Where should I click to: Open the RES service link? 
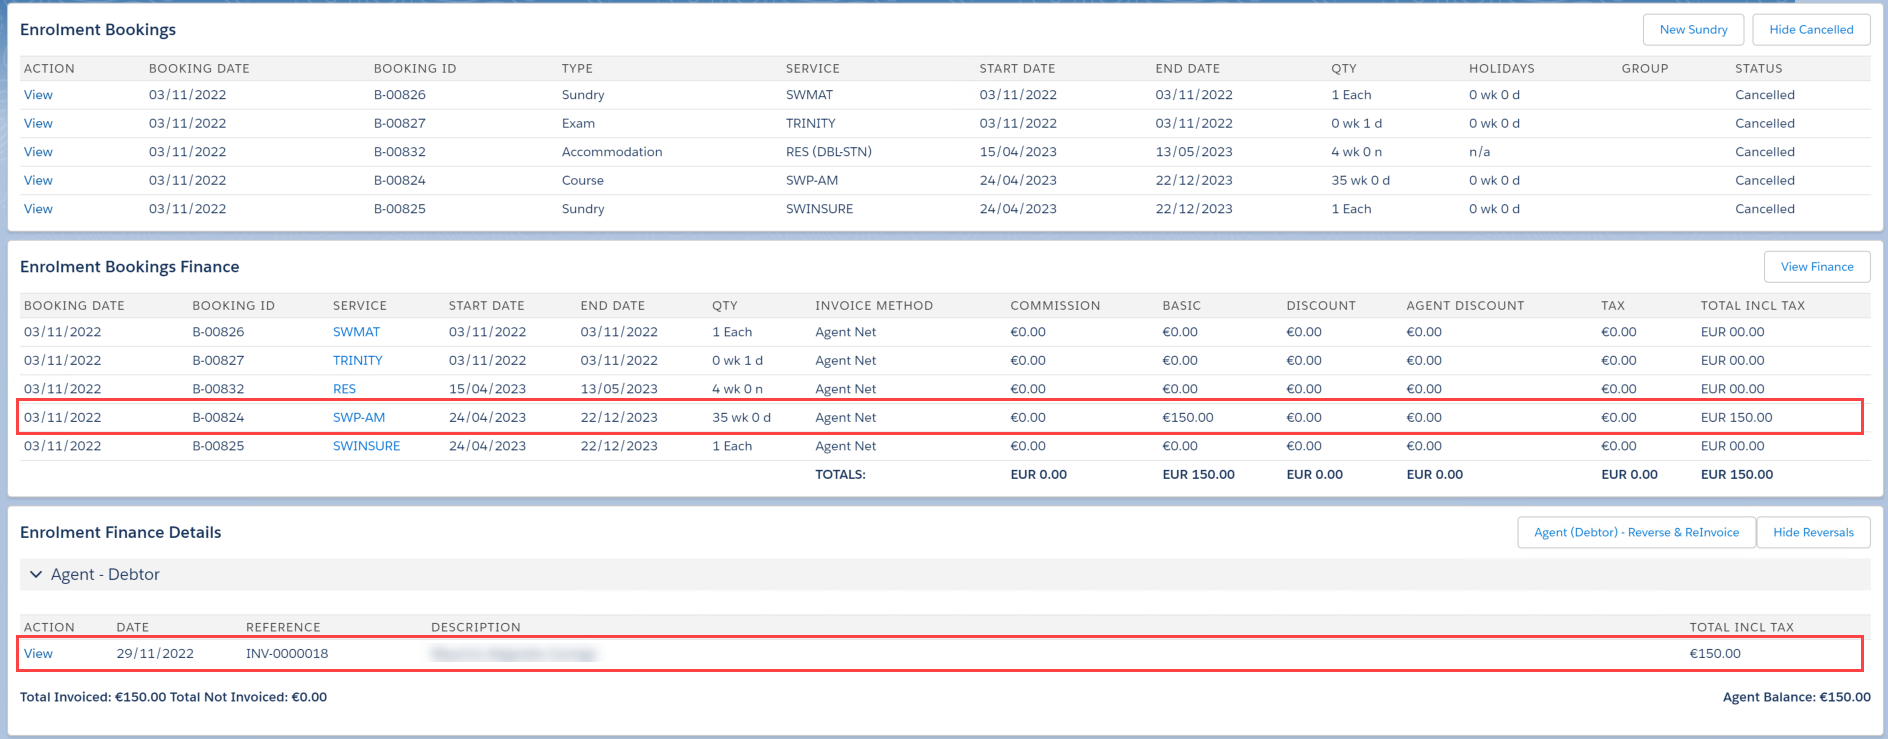point(344,389)
